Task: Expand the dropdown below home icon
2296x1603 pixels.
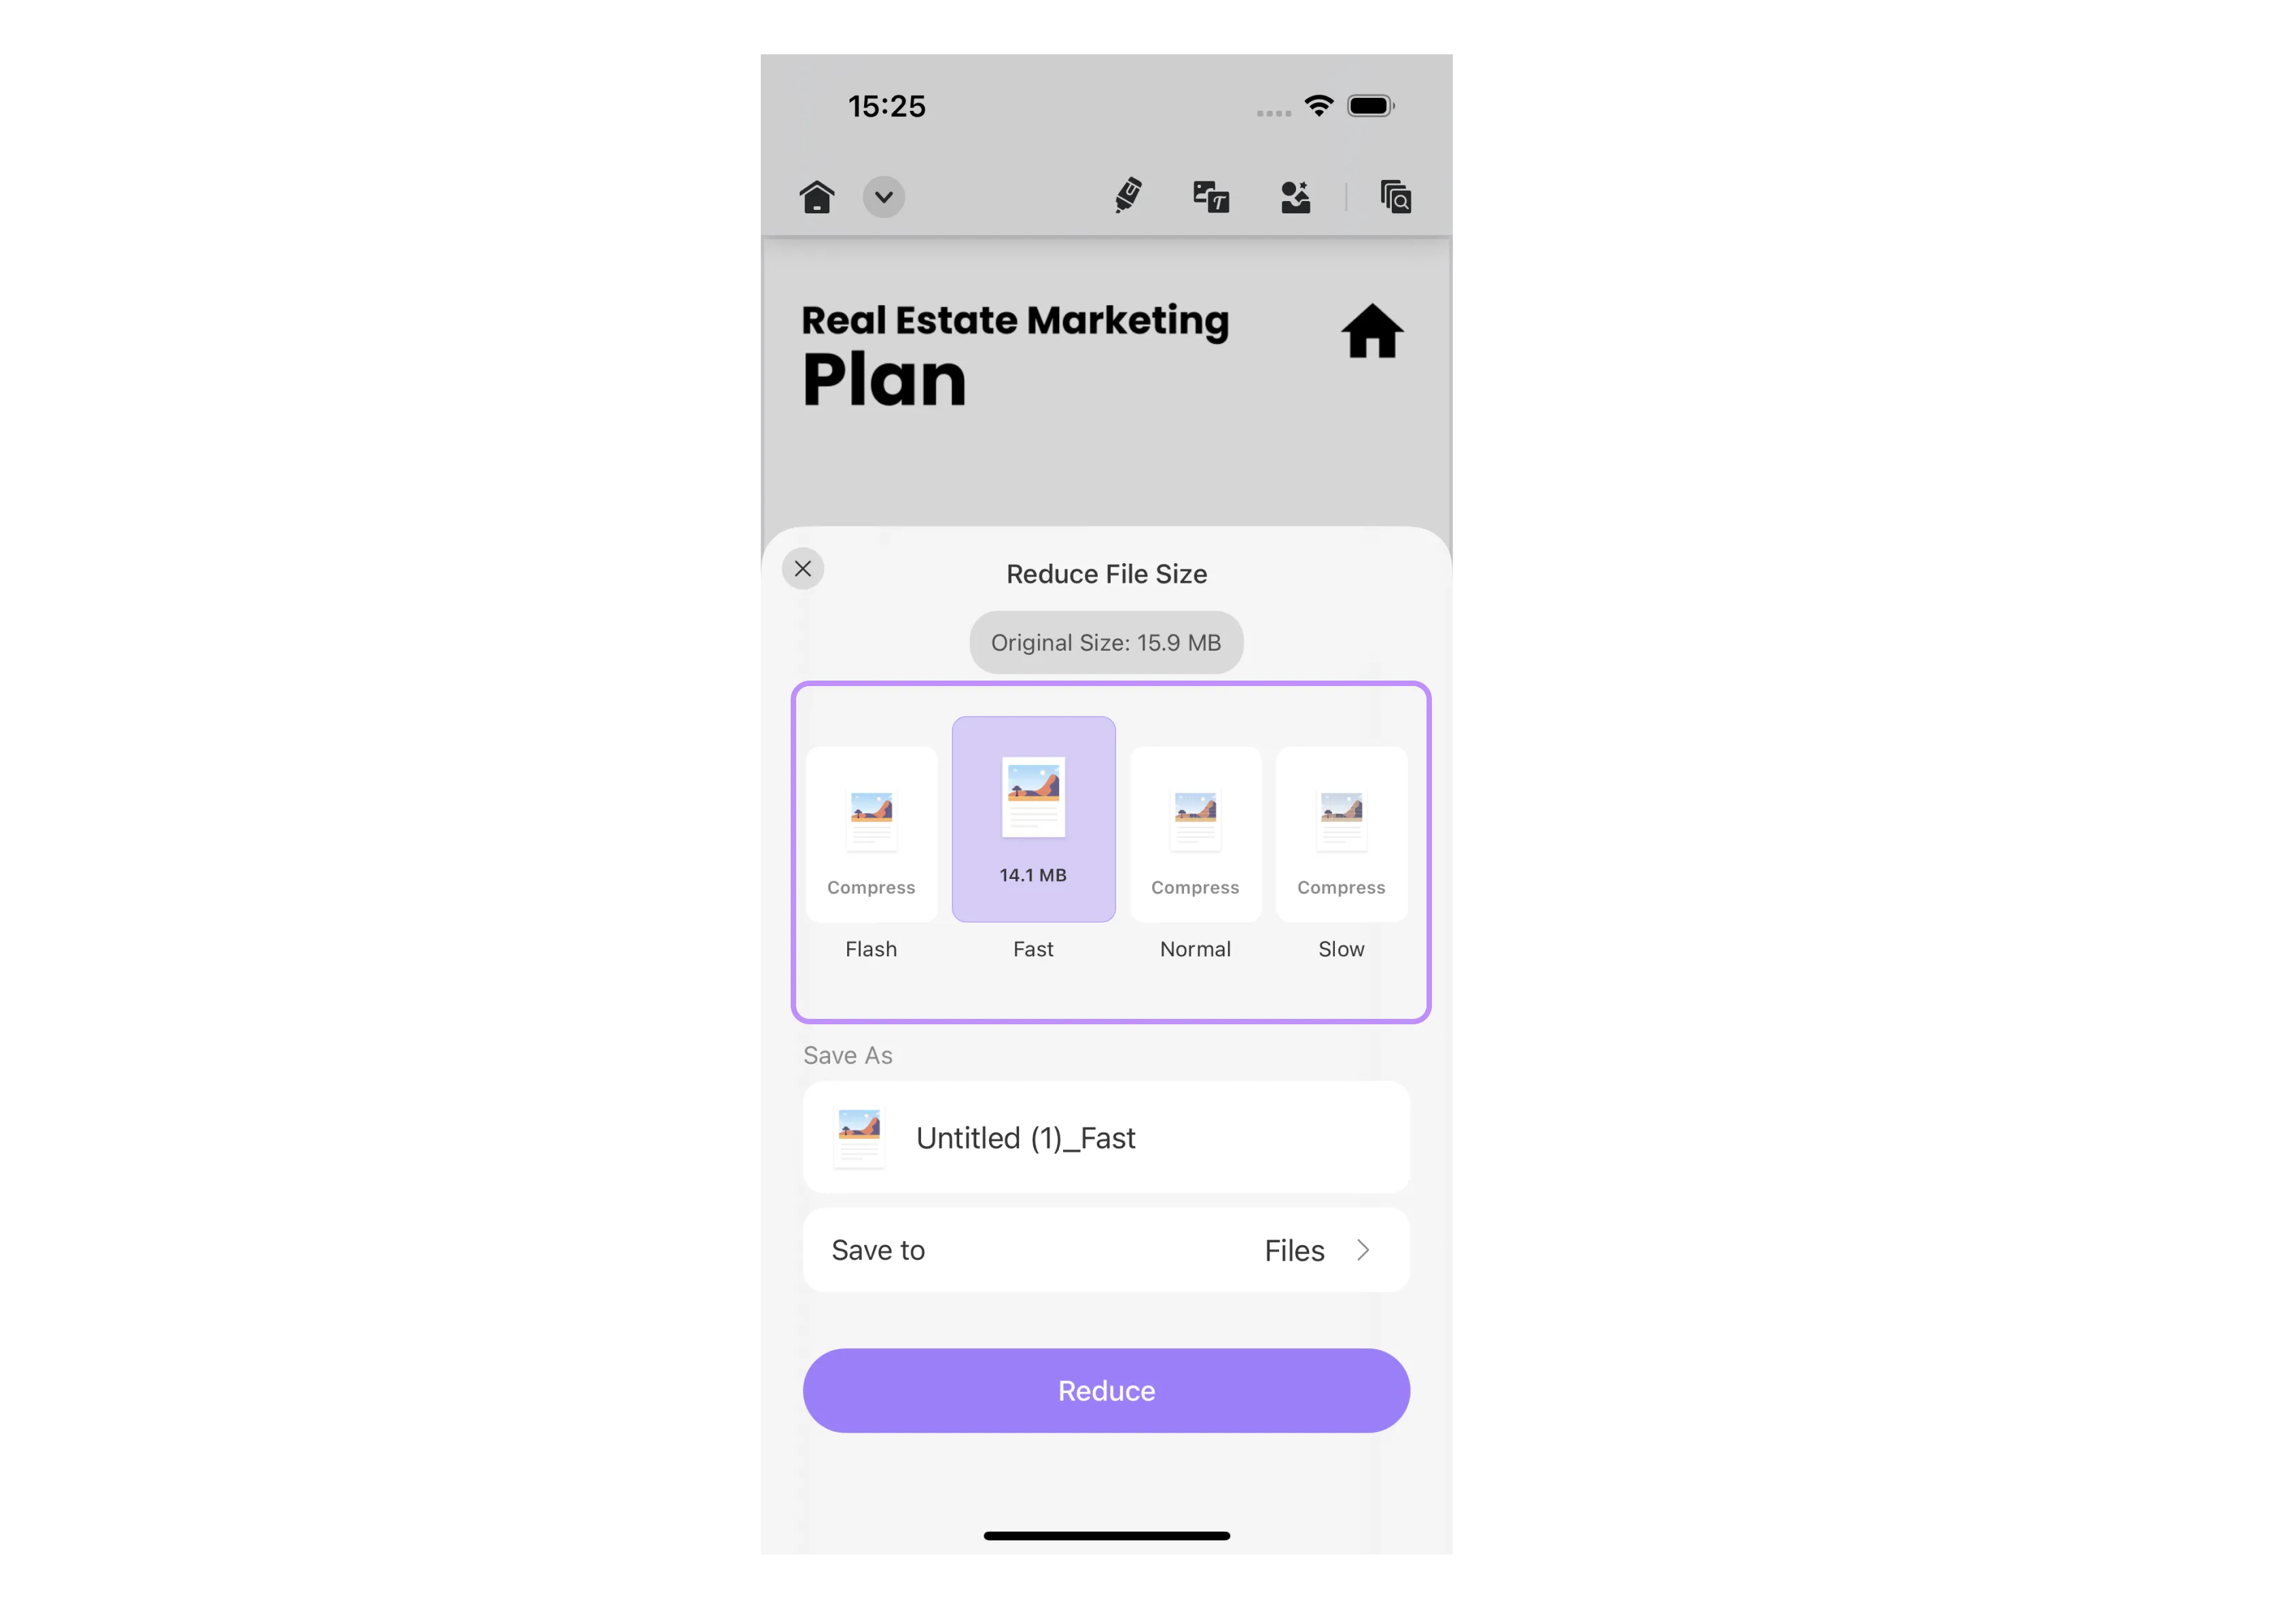Action: (883, 196)
